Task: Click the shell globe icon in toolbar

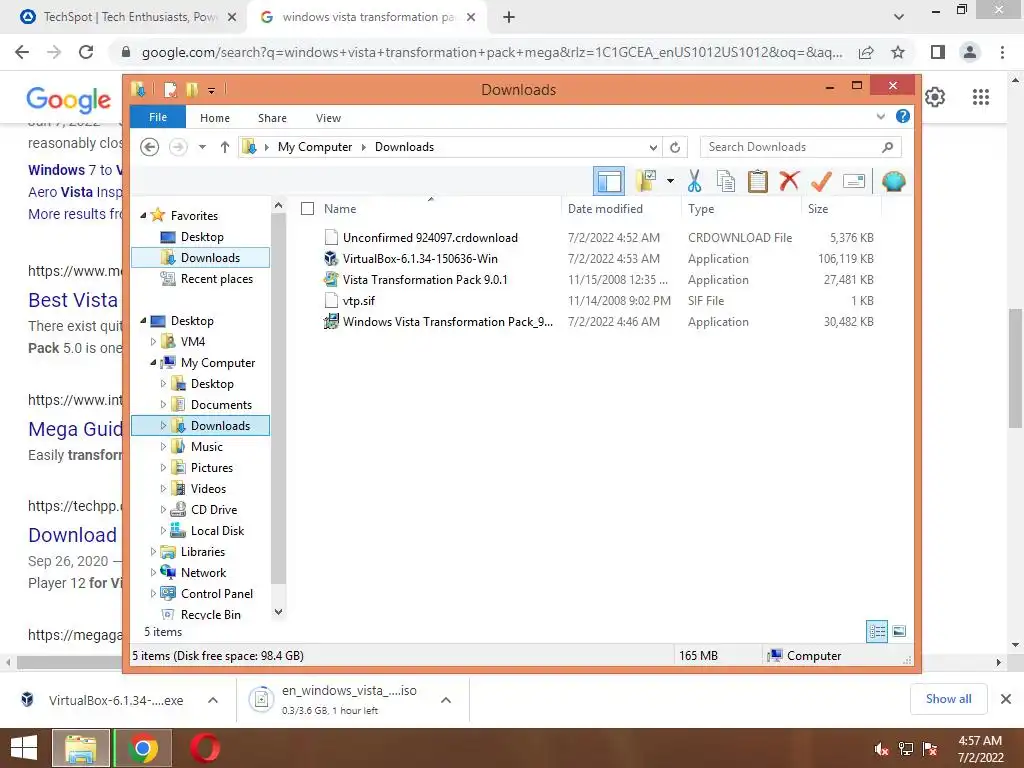Action: (893, 181)
